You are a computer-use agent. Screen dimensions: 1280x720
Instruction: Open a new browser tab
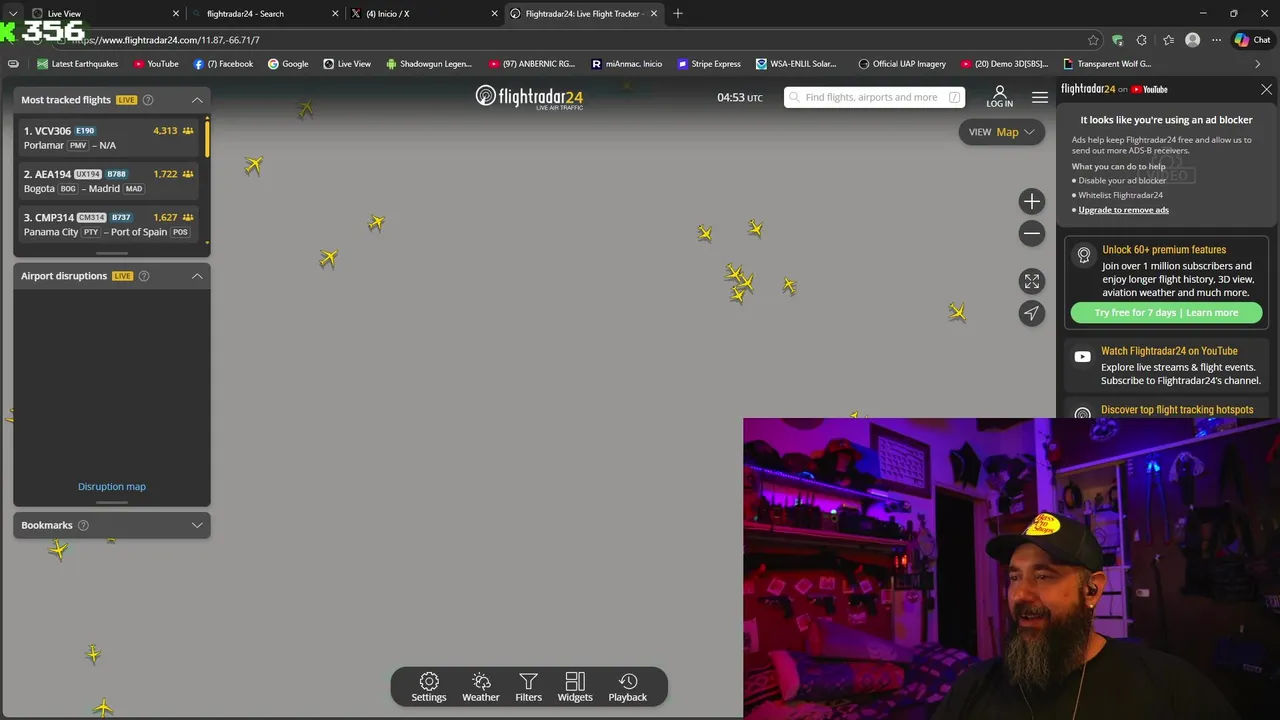678,13
